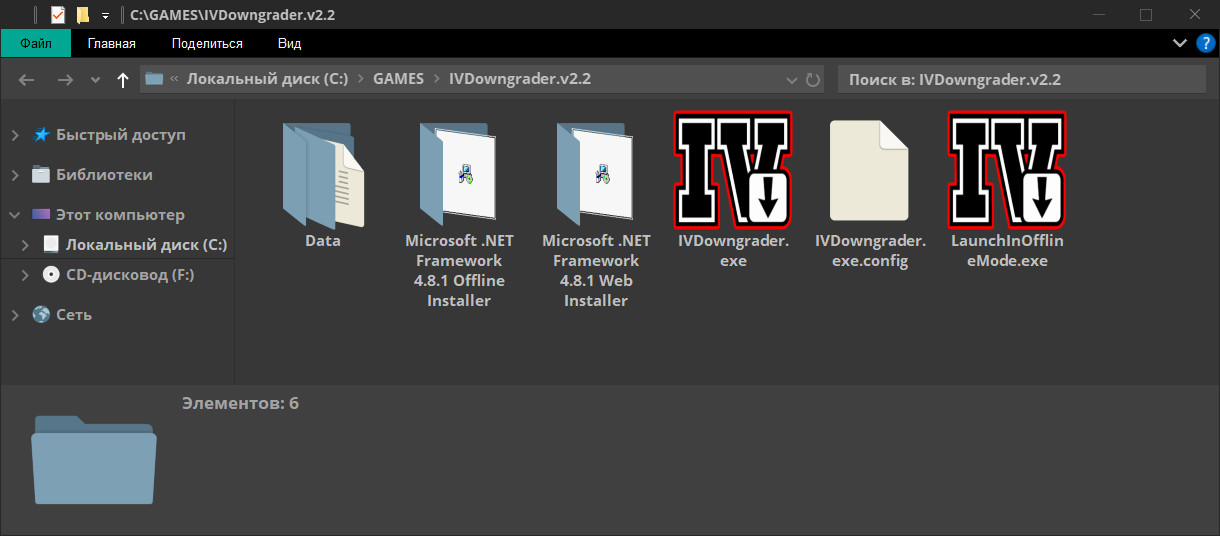Go back with the Back arrow
This screenshot has width=1220, height=536.
[27, 80]
